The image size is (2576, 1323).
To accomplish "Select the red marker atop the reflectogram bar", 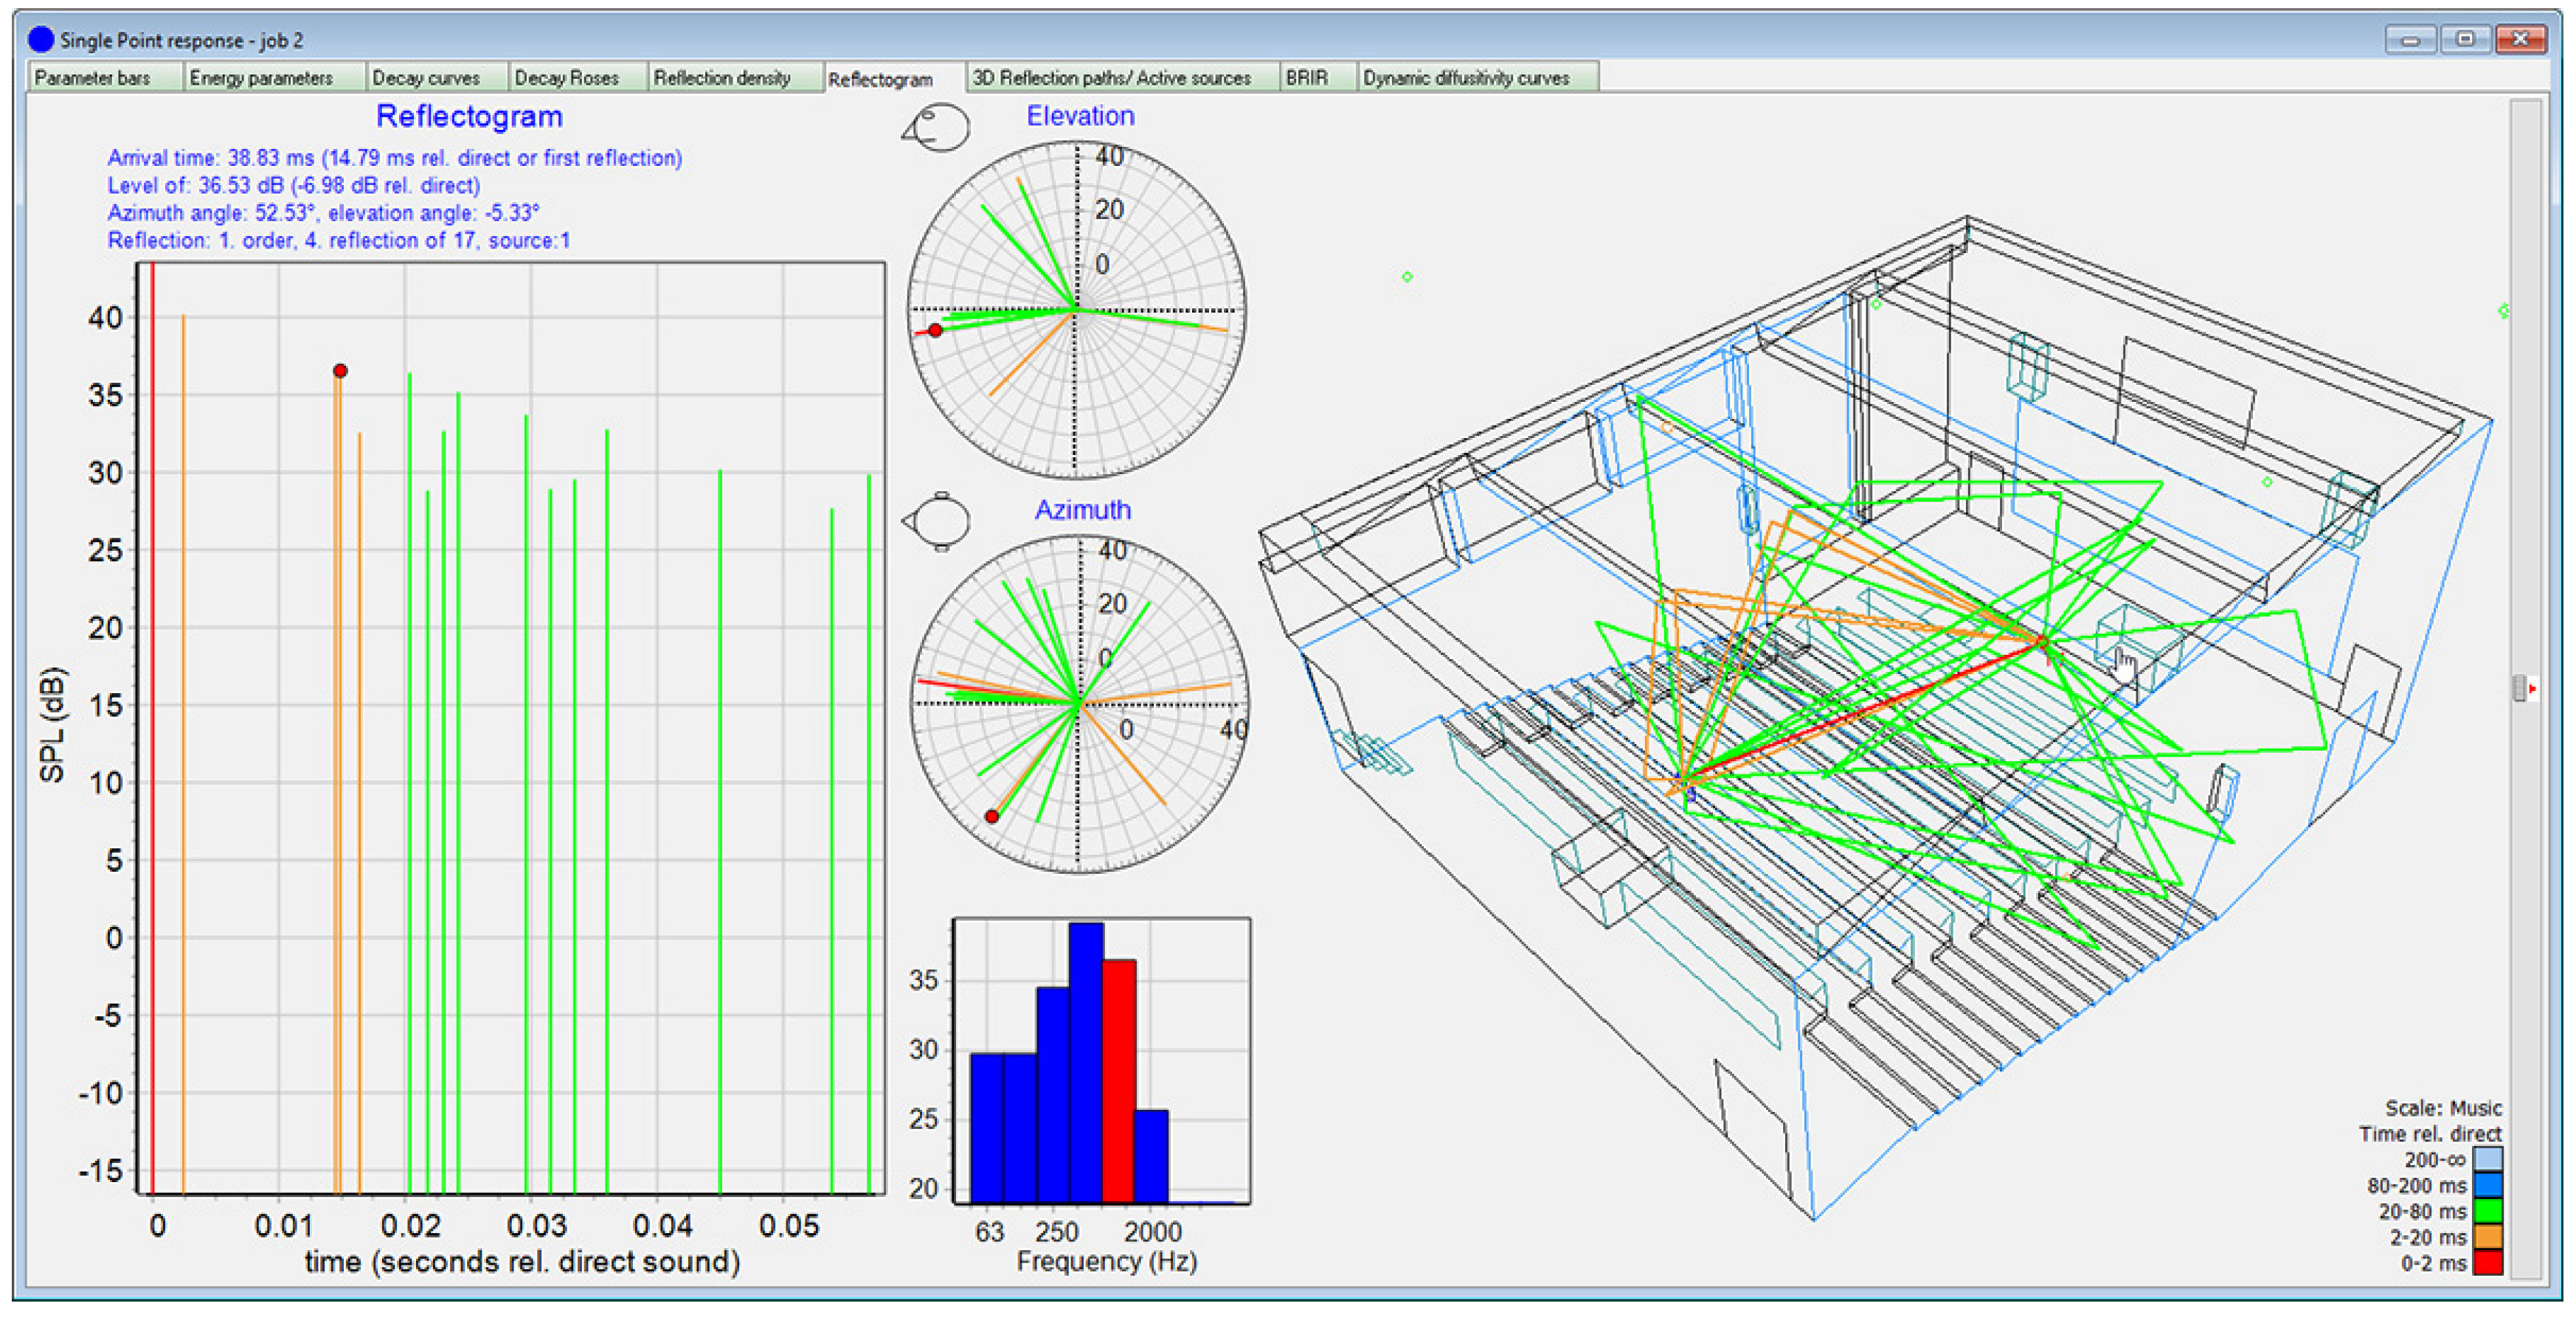I will pos(340,371).
